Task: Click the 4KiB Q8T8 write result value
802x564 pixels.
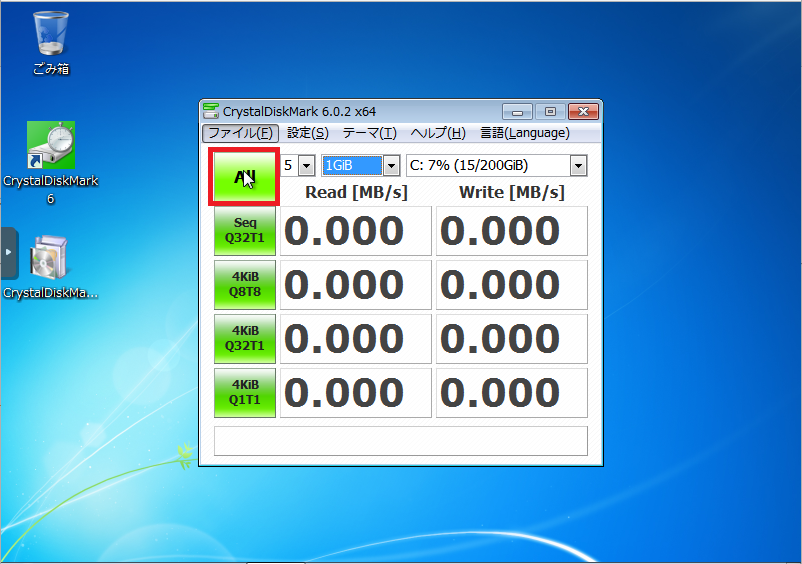Action: [511, 285]
